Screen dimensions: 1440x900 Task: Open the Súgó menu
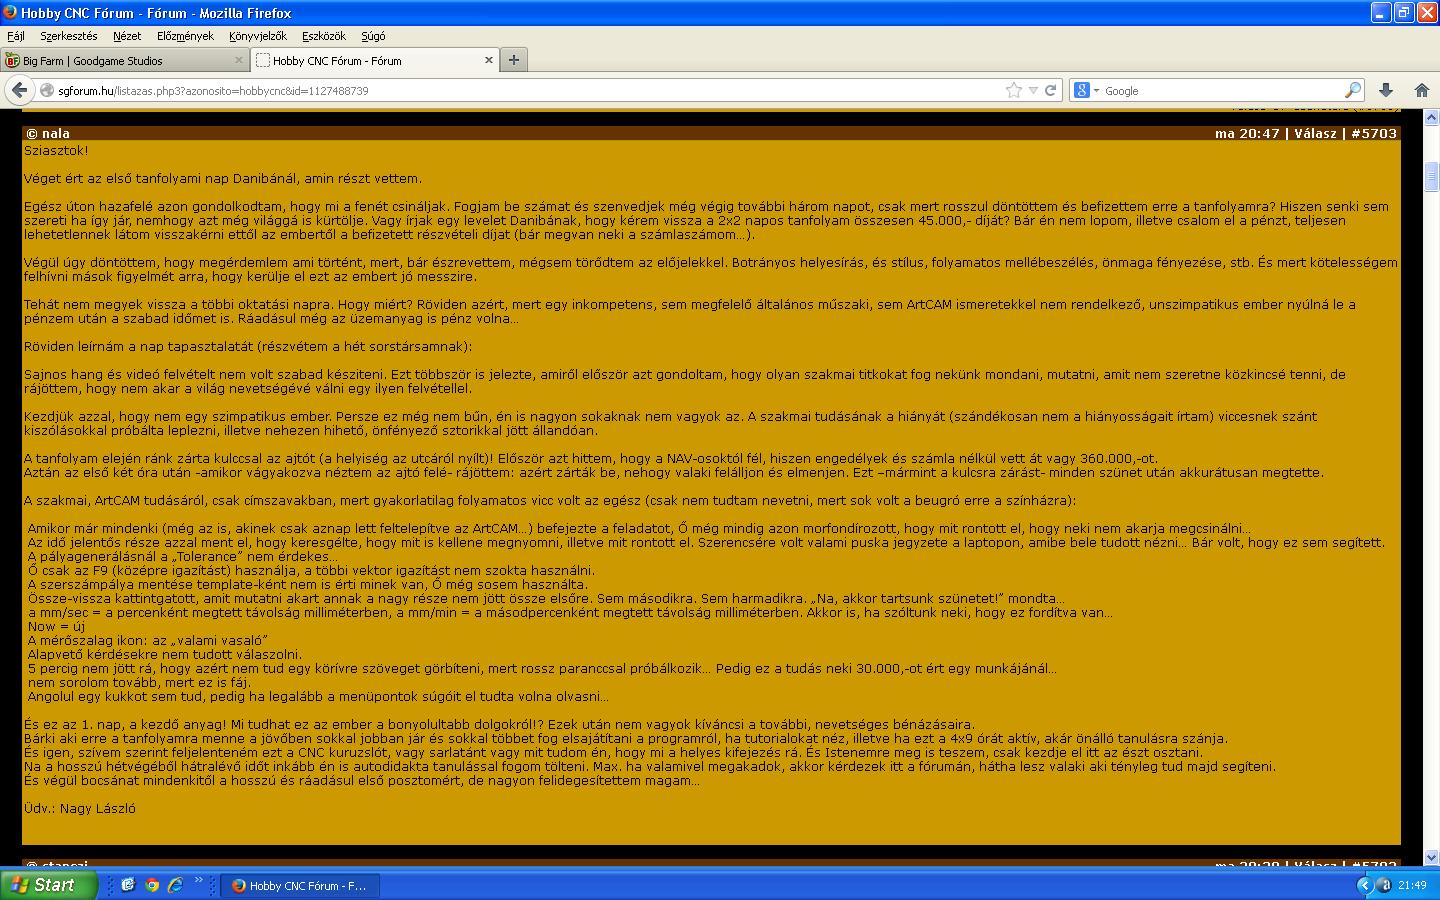[x=373, y=36]
